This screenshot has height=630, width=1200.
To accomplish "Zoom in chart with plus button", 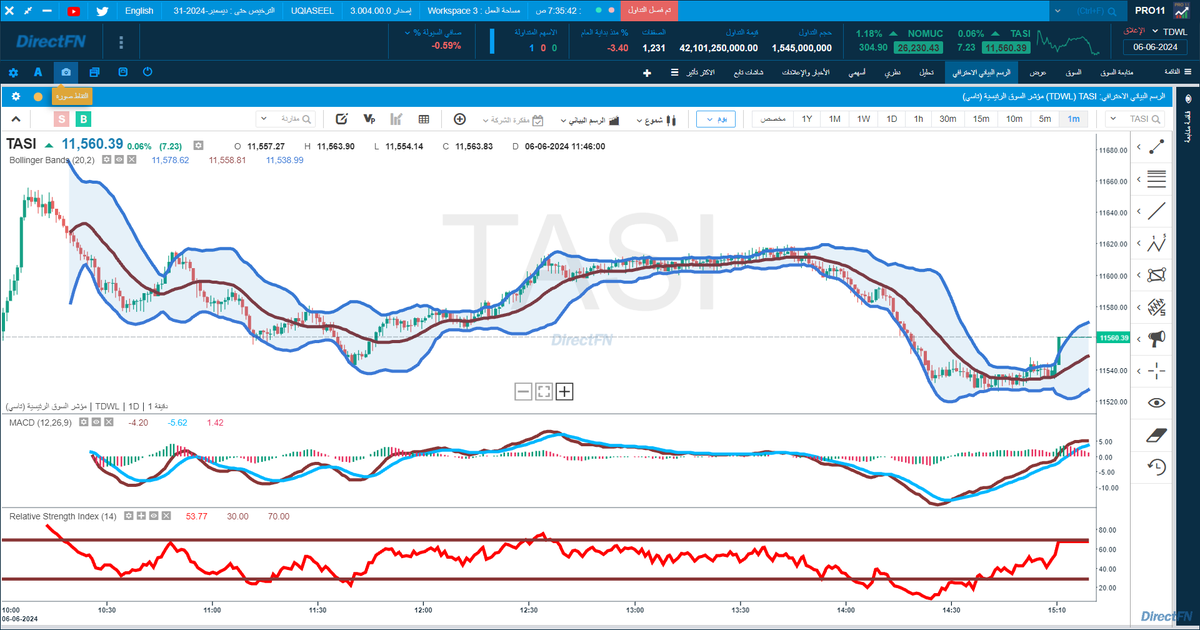I will pyautogui.click(x=565, y=391).
